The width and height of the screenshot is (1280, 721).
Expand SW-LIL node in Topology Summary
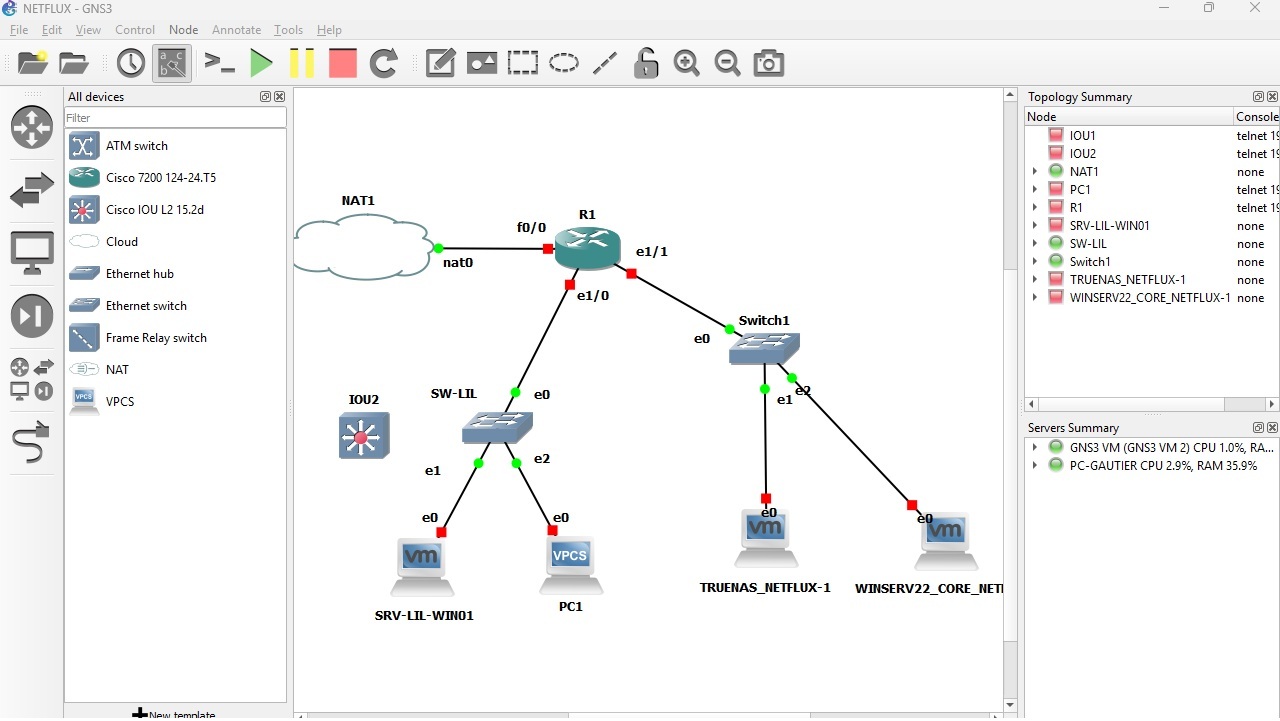coord(1035,244)
